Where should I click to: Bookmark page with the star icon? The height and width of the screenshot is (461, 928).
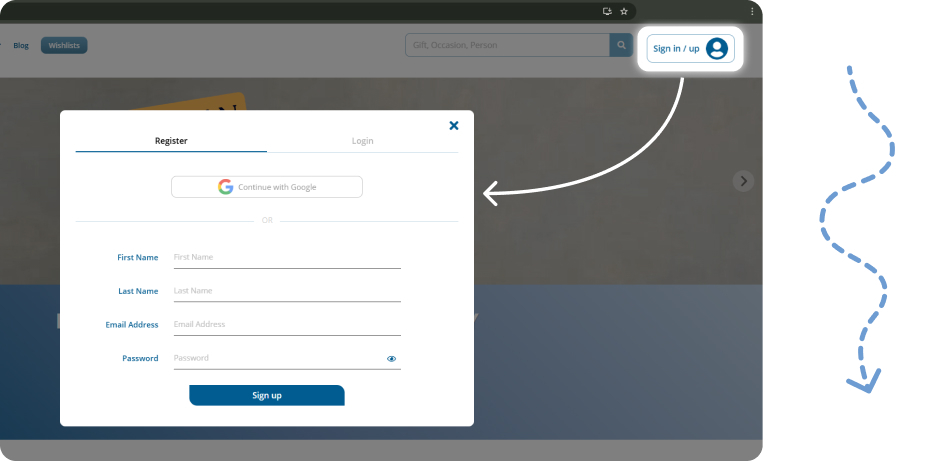624,11
